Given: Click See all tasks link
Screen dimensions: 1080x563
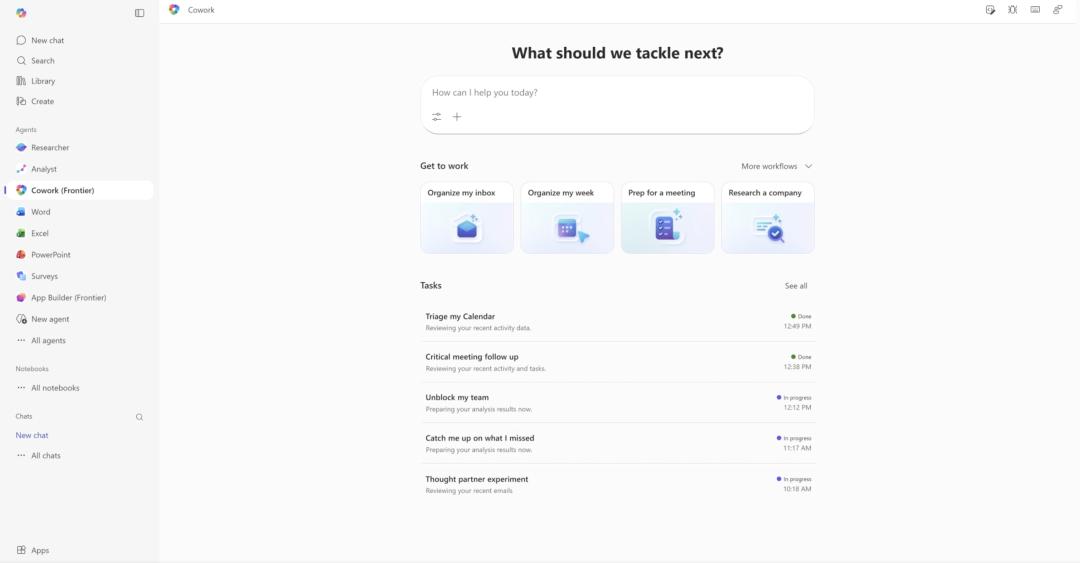Looking at the screenshot, I should (x=796, y=286).
